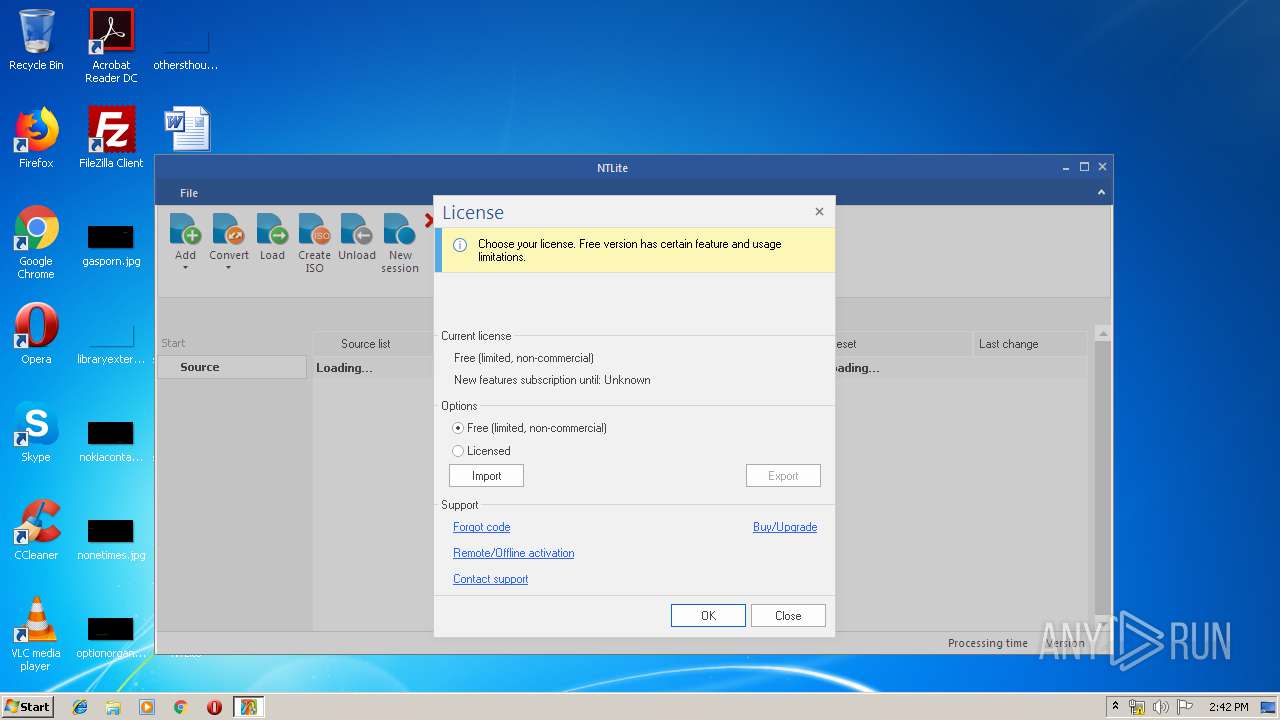Click Show desktop button at taskbar end
1280x720 pixels.
[x=1268, y=707]
